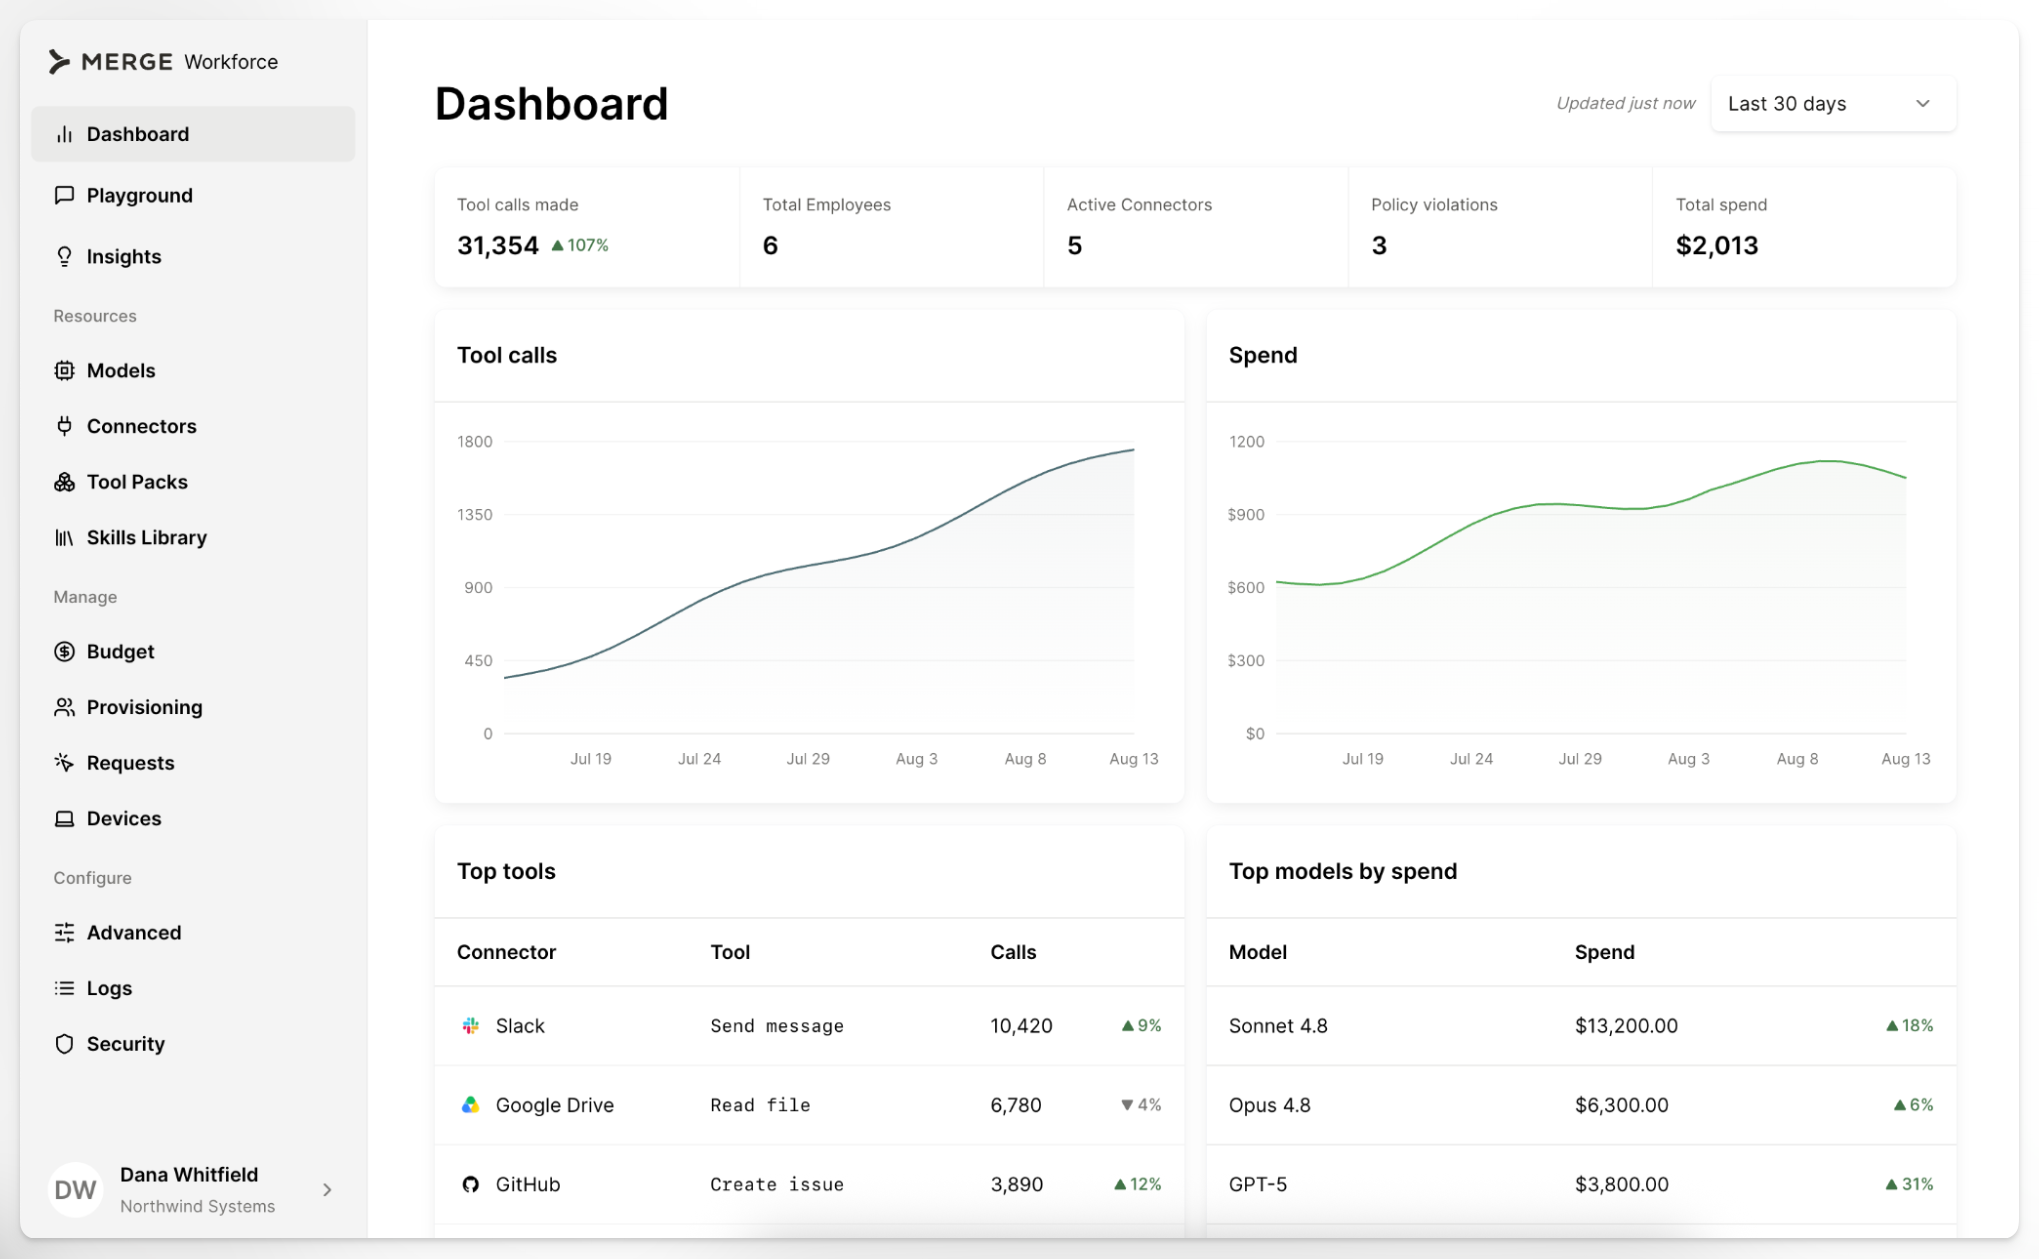Image resolution: width=2039 pixels, height=1259 pixels.
Task: Select the Total Employees card value 6
Action: (770, 245)
